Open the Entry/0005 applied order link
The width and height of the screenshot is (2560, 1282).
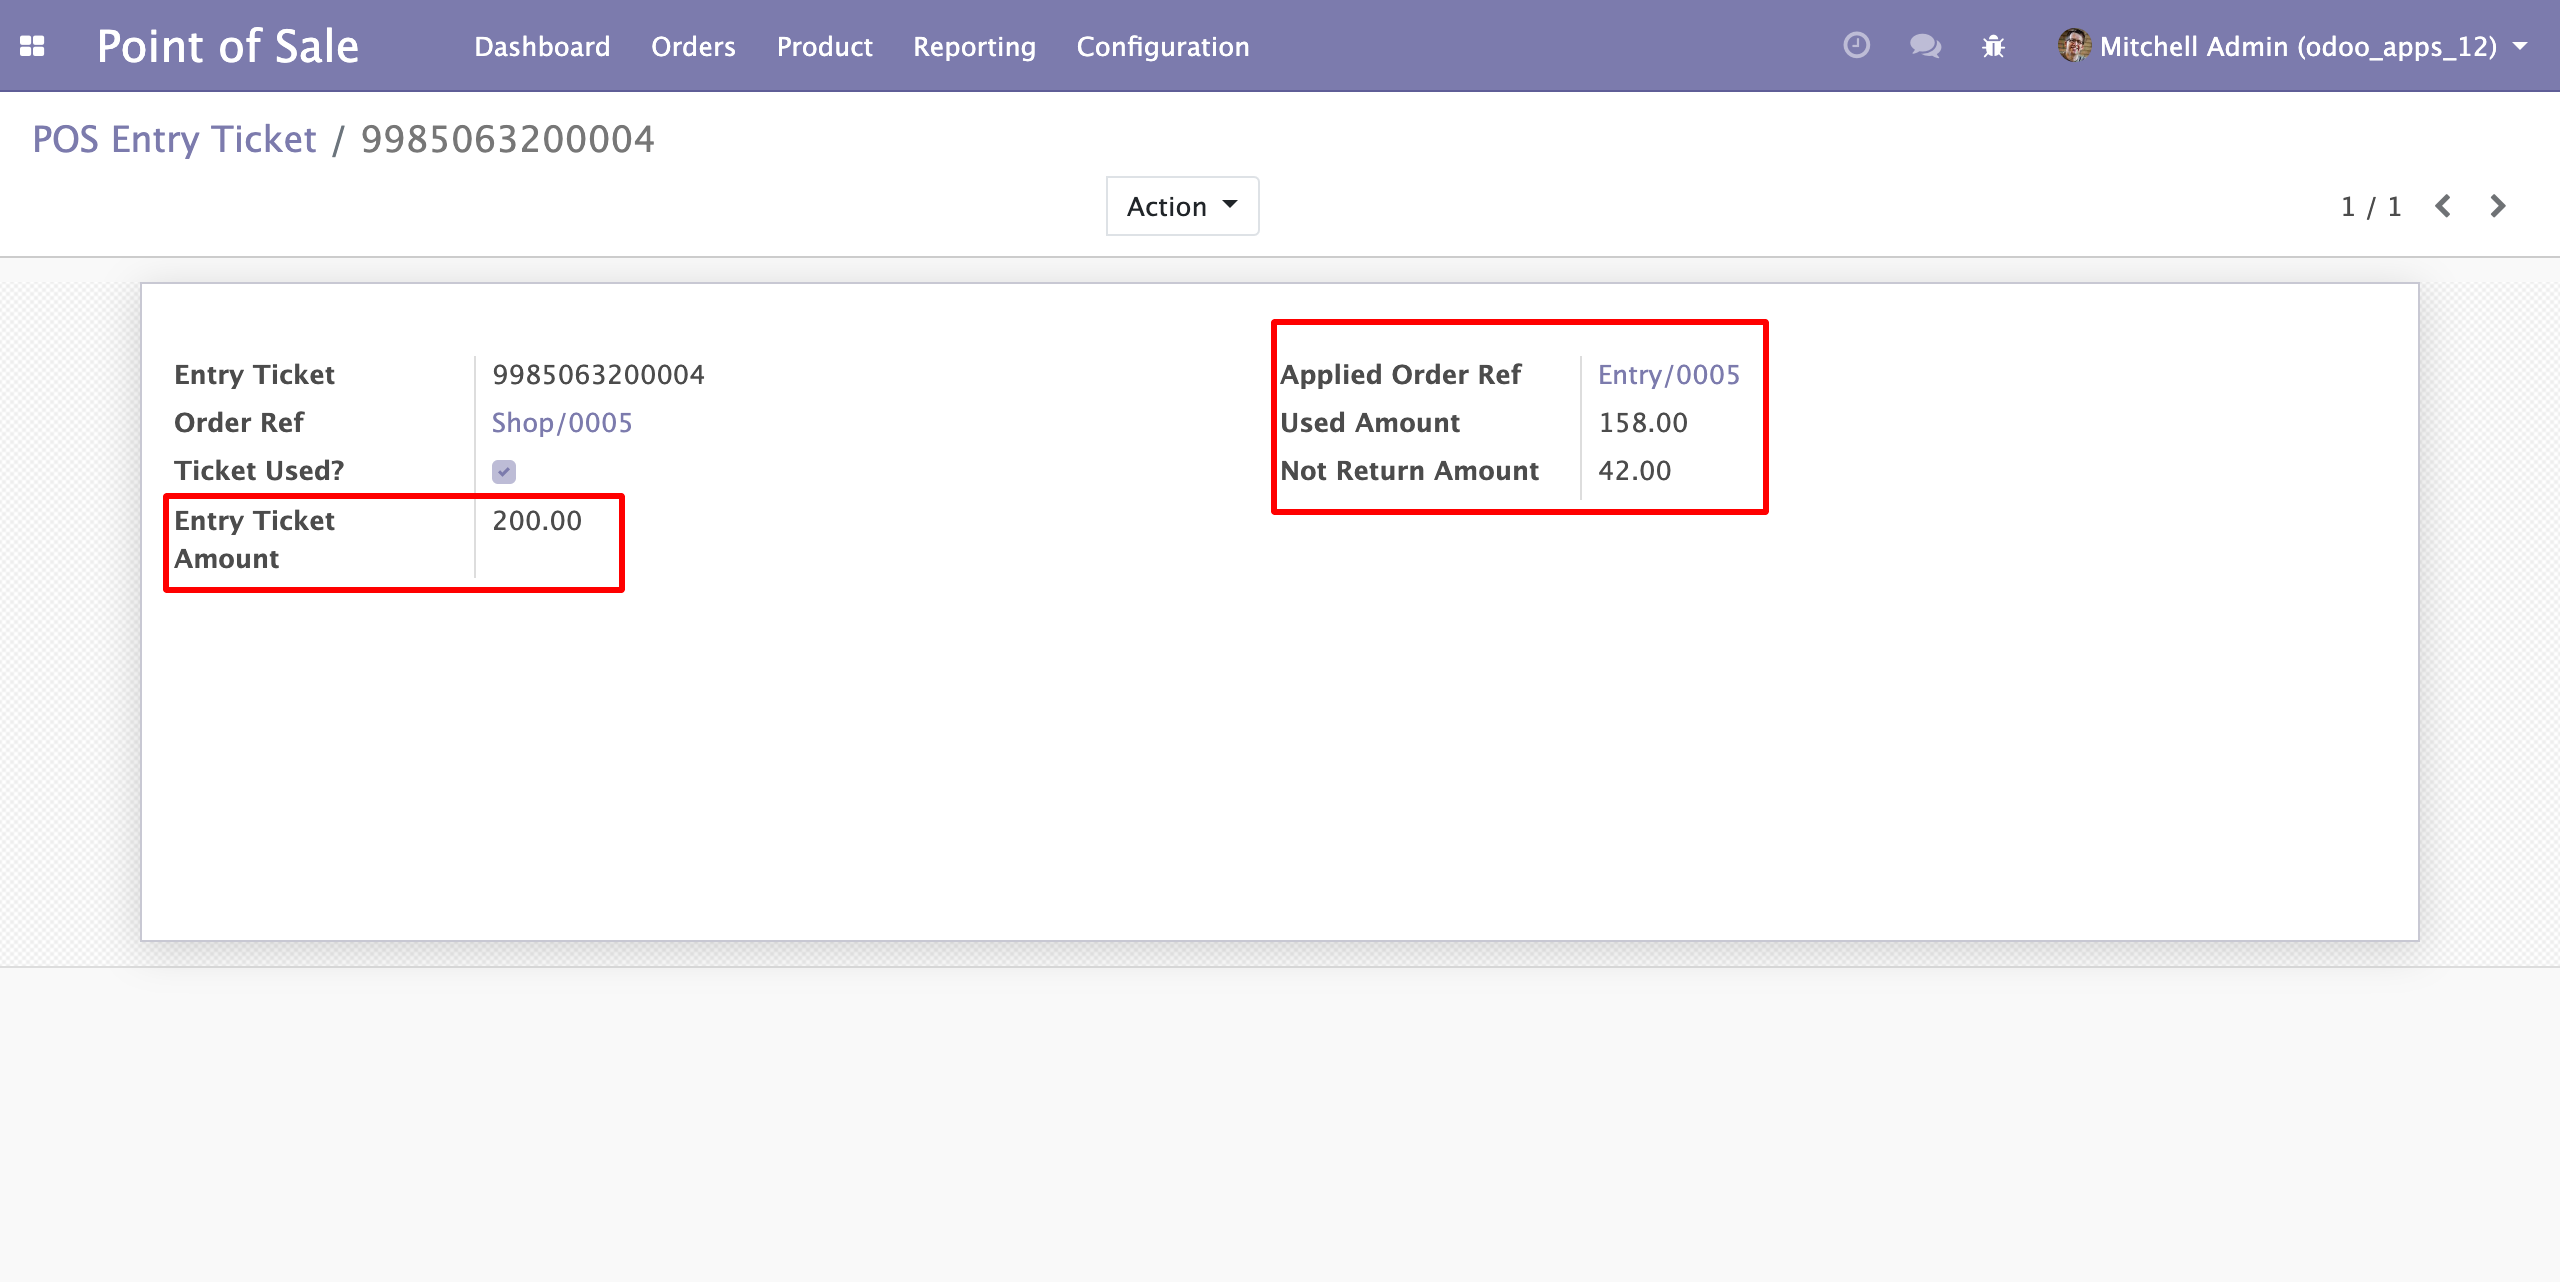tap(1668, 375)
